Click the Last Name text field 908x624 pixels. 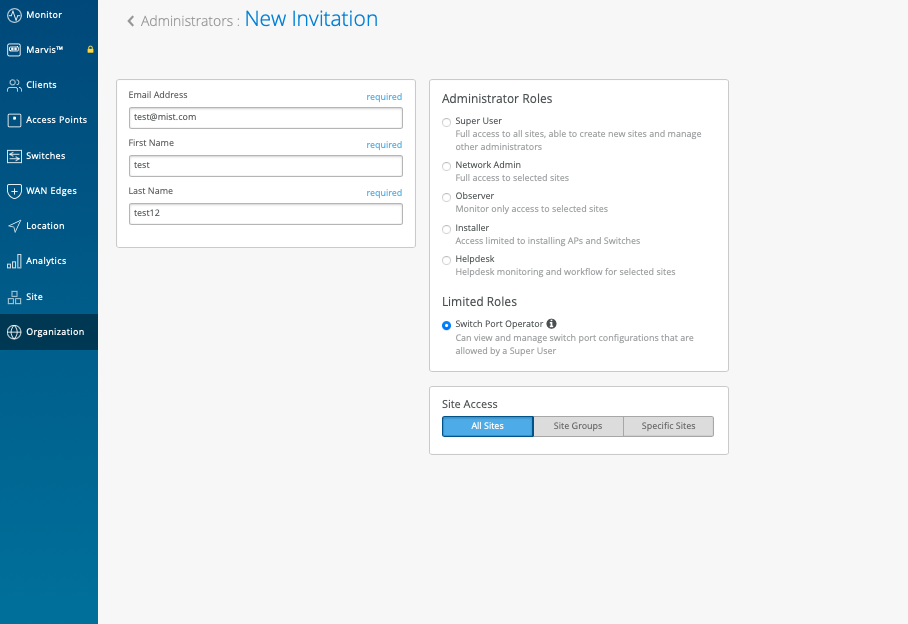click(265, 214)
